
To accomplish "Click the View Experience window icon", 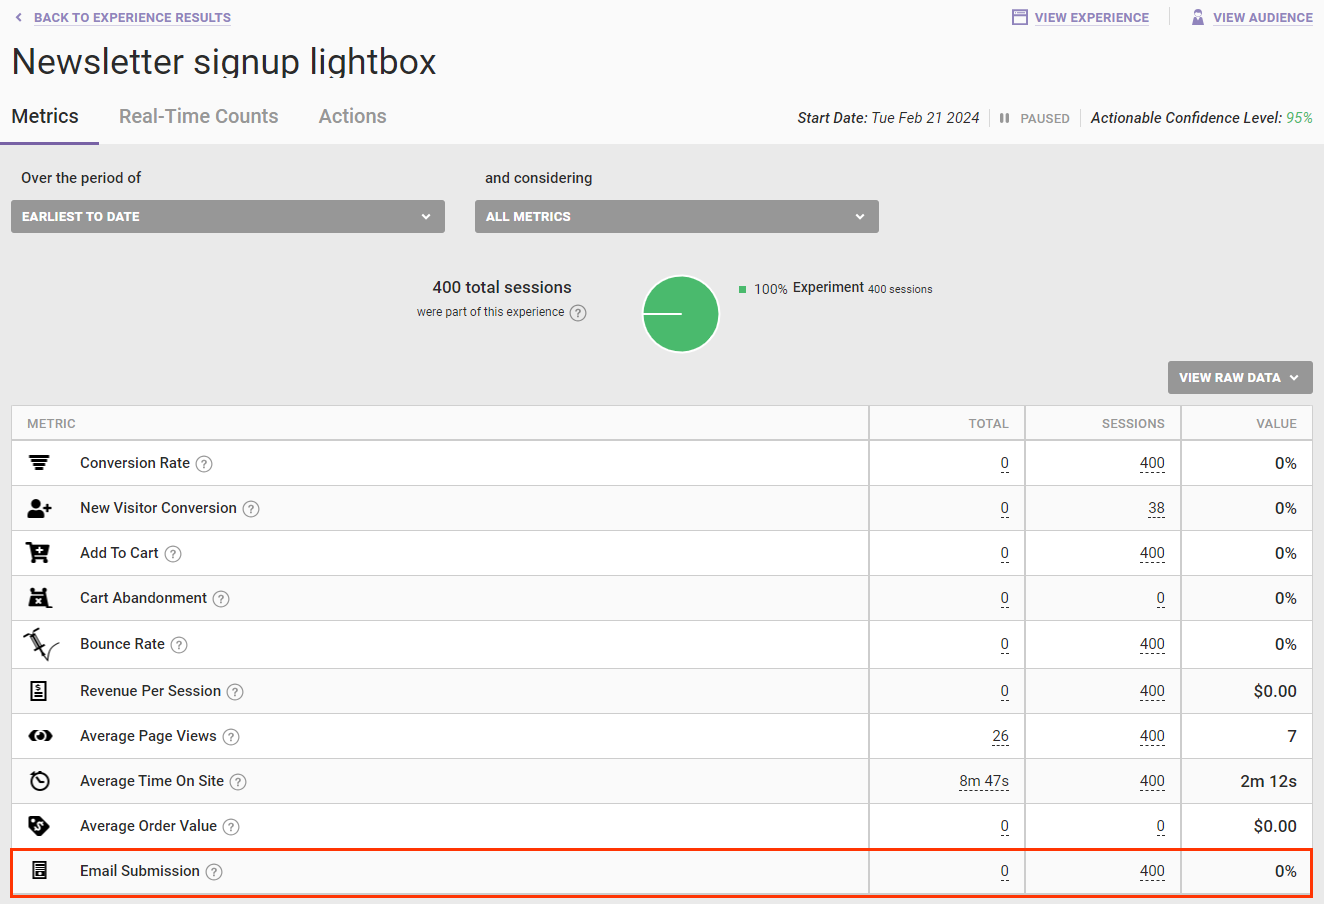I will pos(1020,17).
